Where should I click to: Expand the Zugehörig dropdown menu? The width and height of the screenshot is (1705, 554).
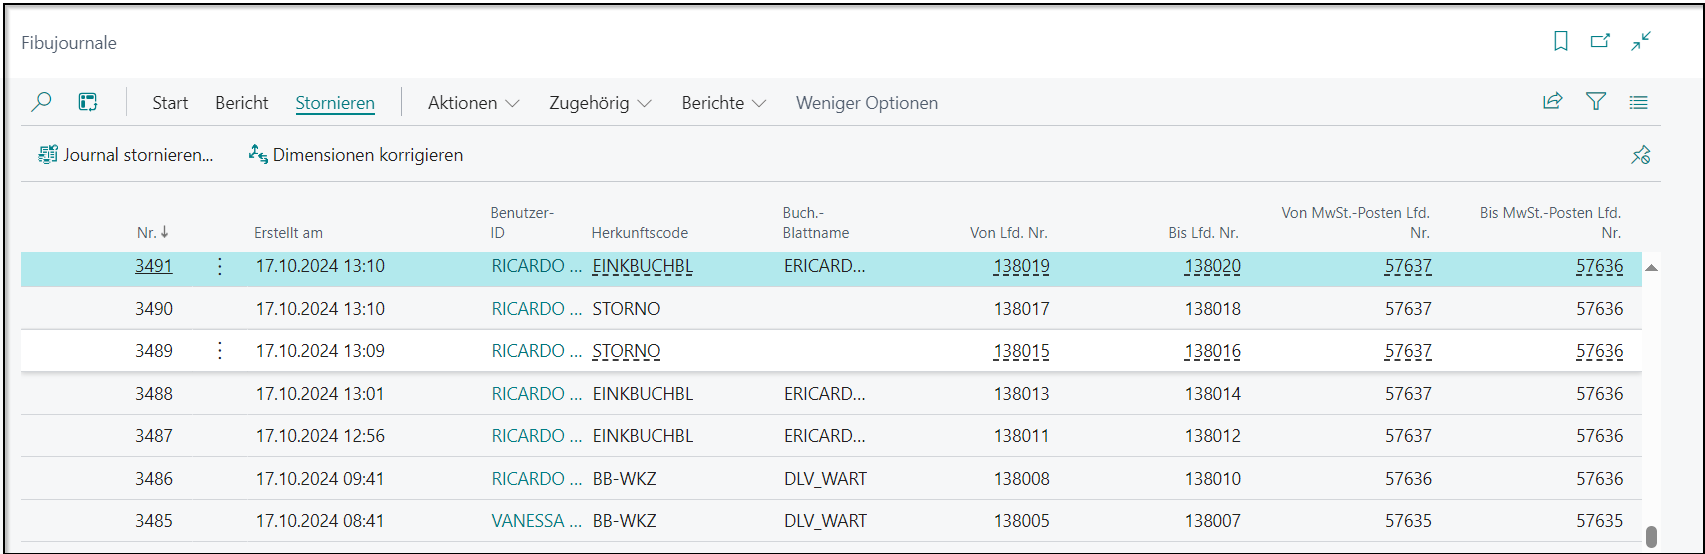tap(600, 103)
